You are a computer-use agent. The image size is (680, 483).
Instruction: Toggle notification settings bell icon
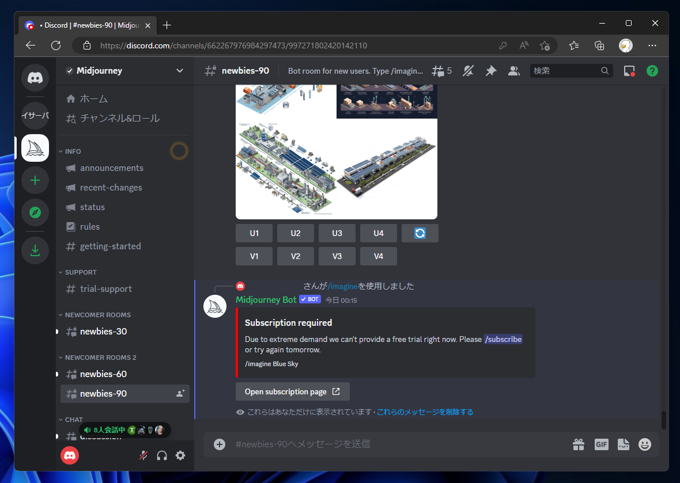coord(468,71)
